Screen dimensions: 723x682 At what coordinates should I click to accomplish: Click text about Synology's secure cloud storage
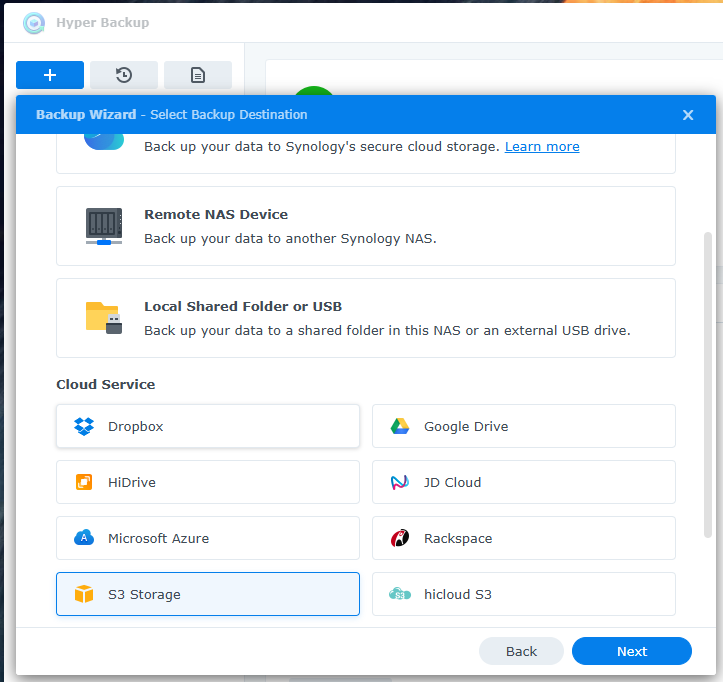coord(322,147)
